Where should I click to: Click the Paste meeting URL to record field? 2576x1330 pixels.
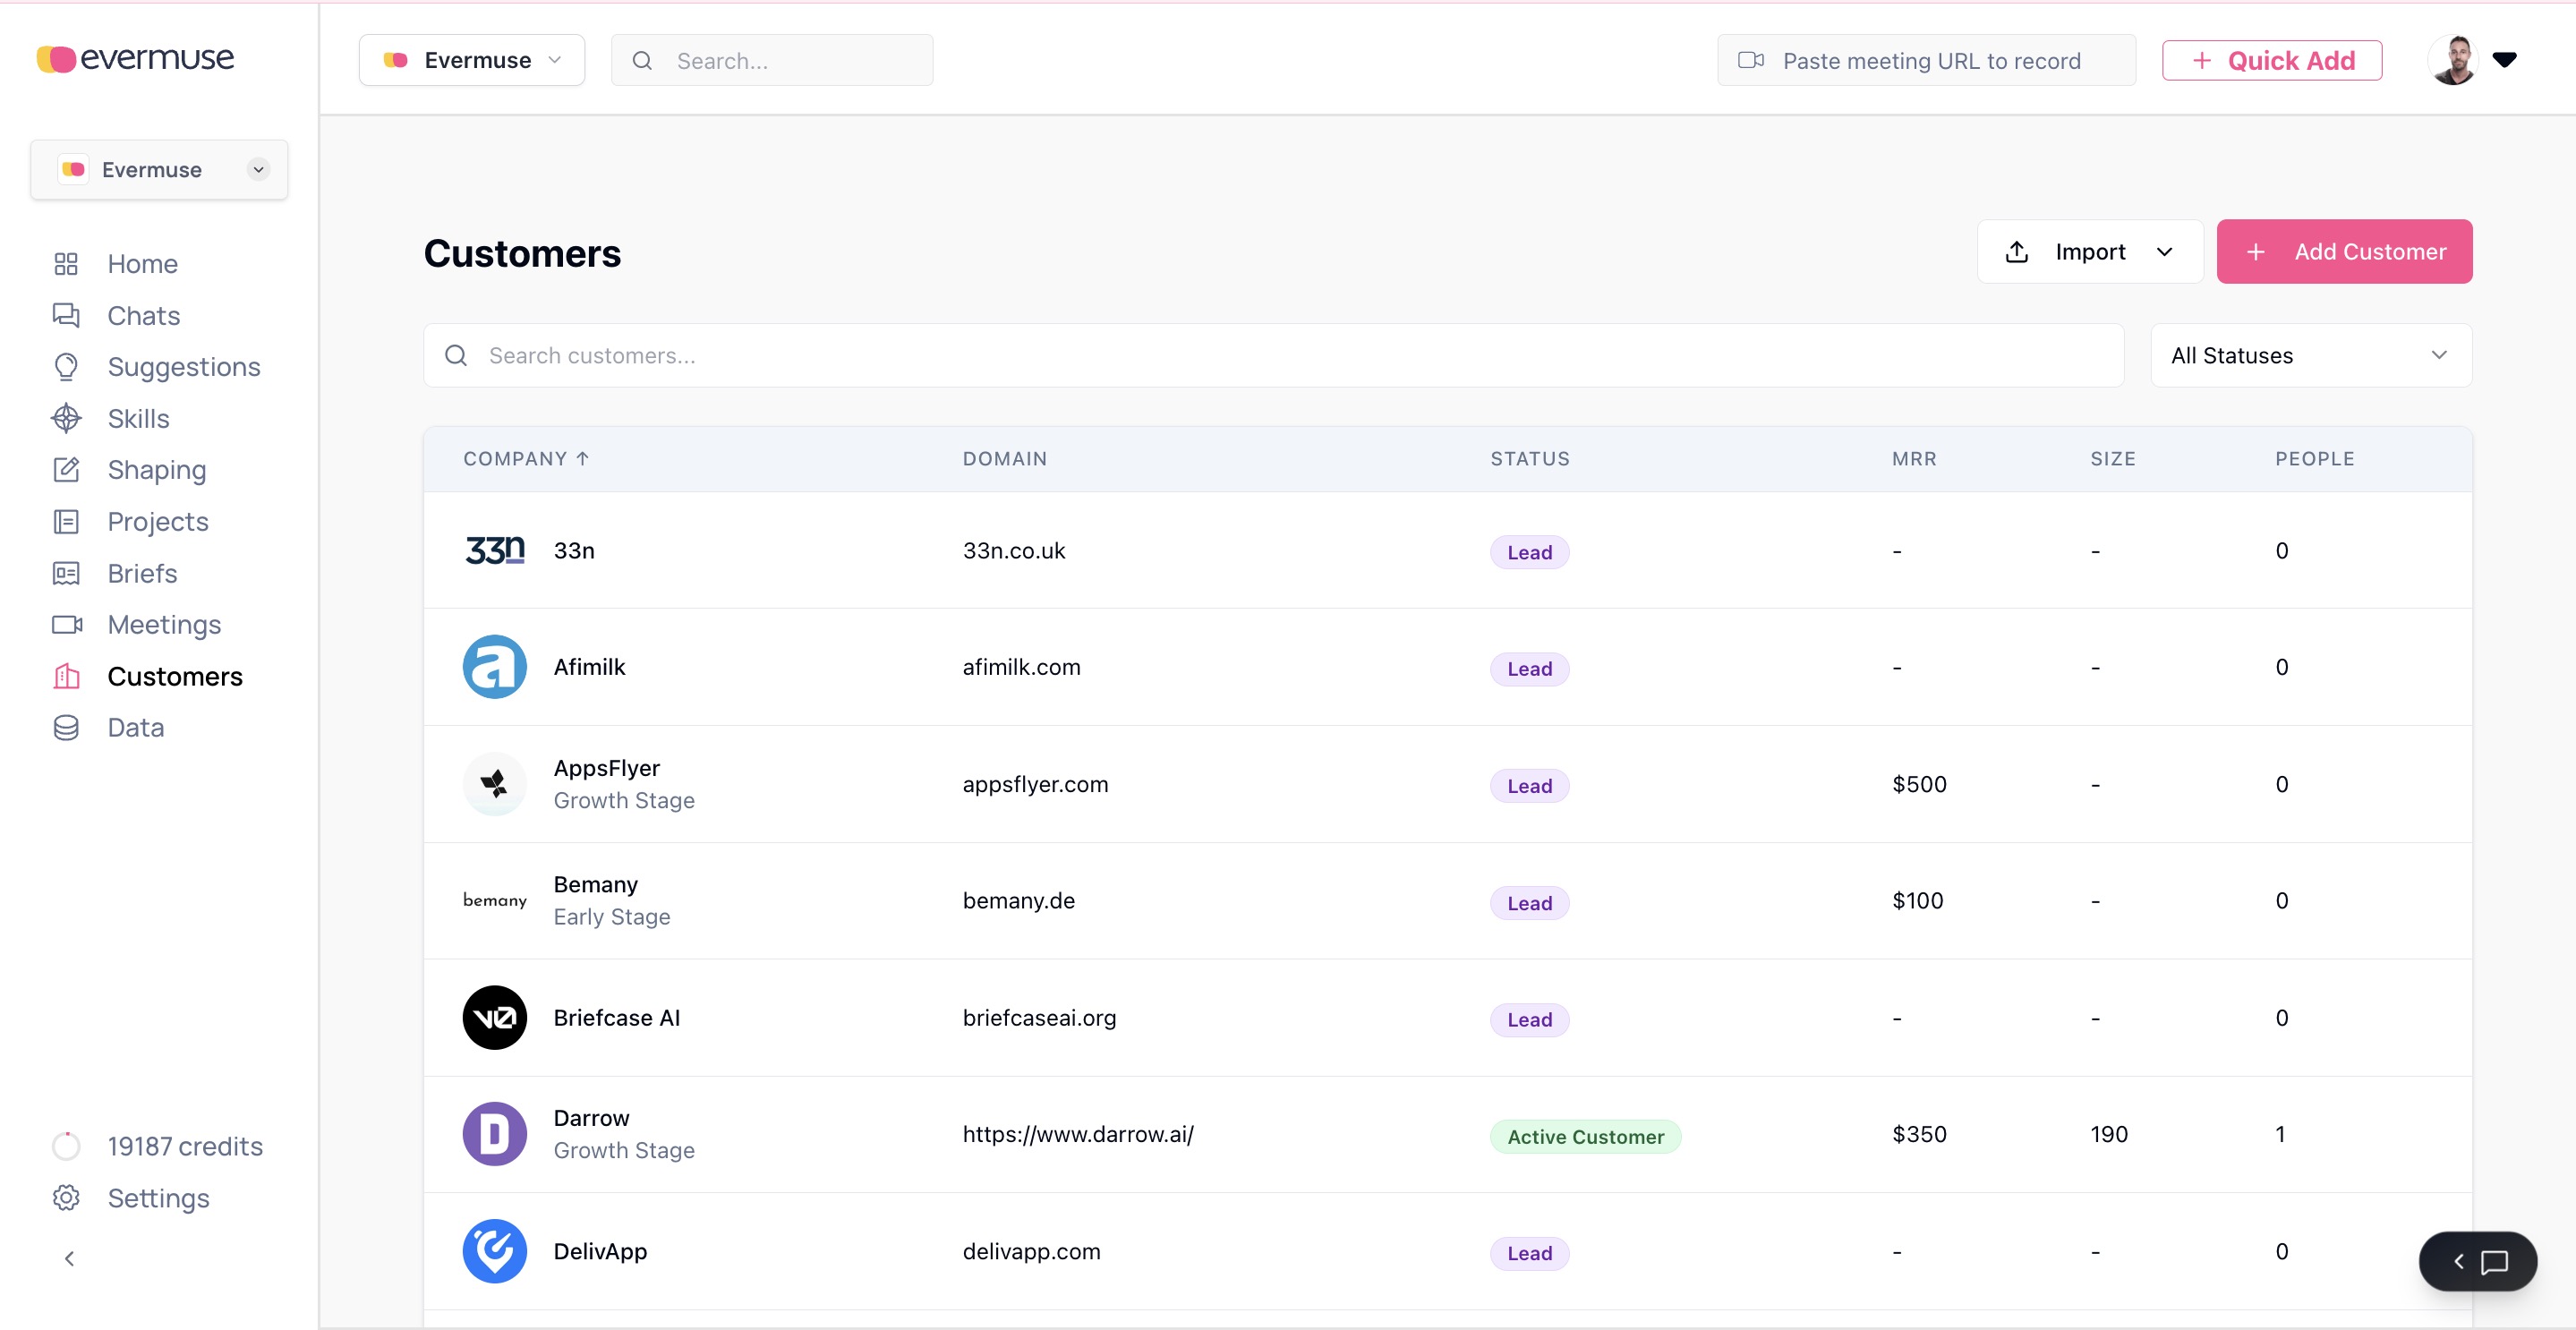1926,61
